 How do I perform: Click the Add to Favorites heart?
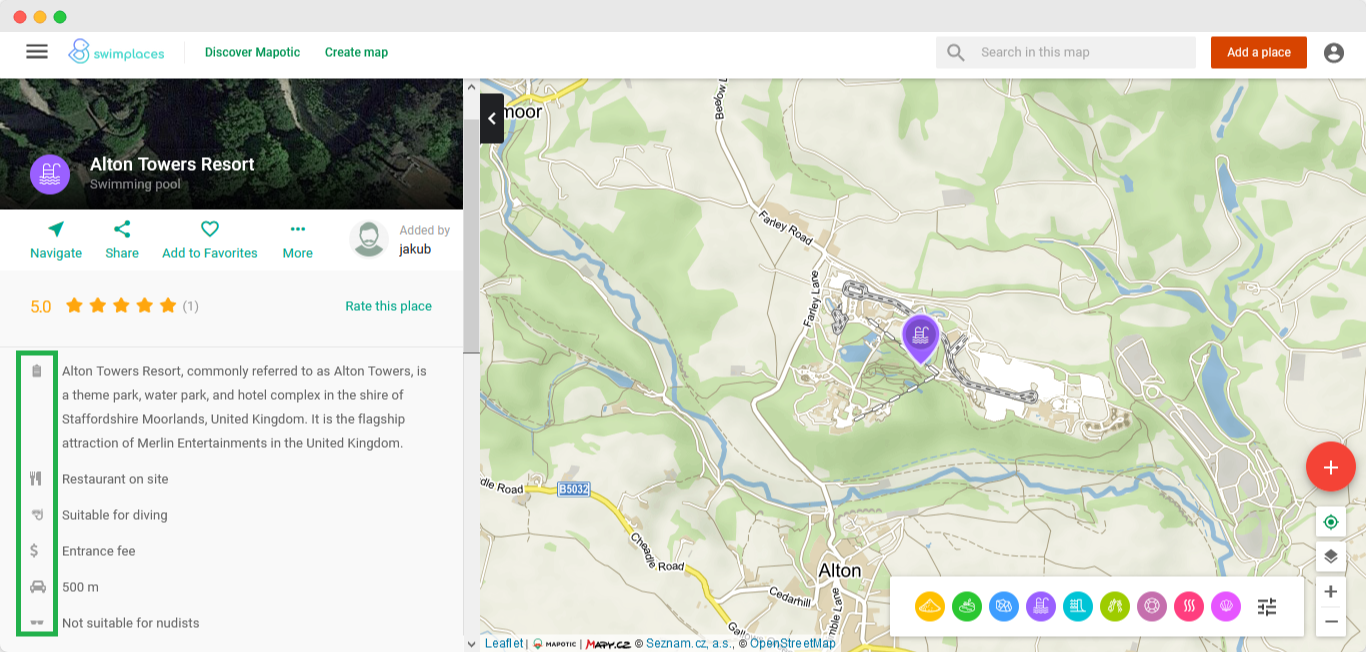[210, 229]
